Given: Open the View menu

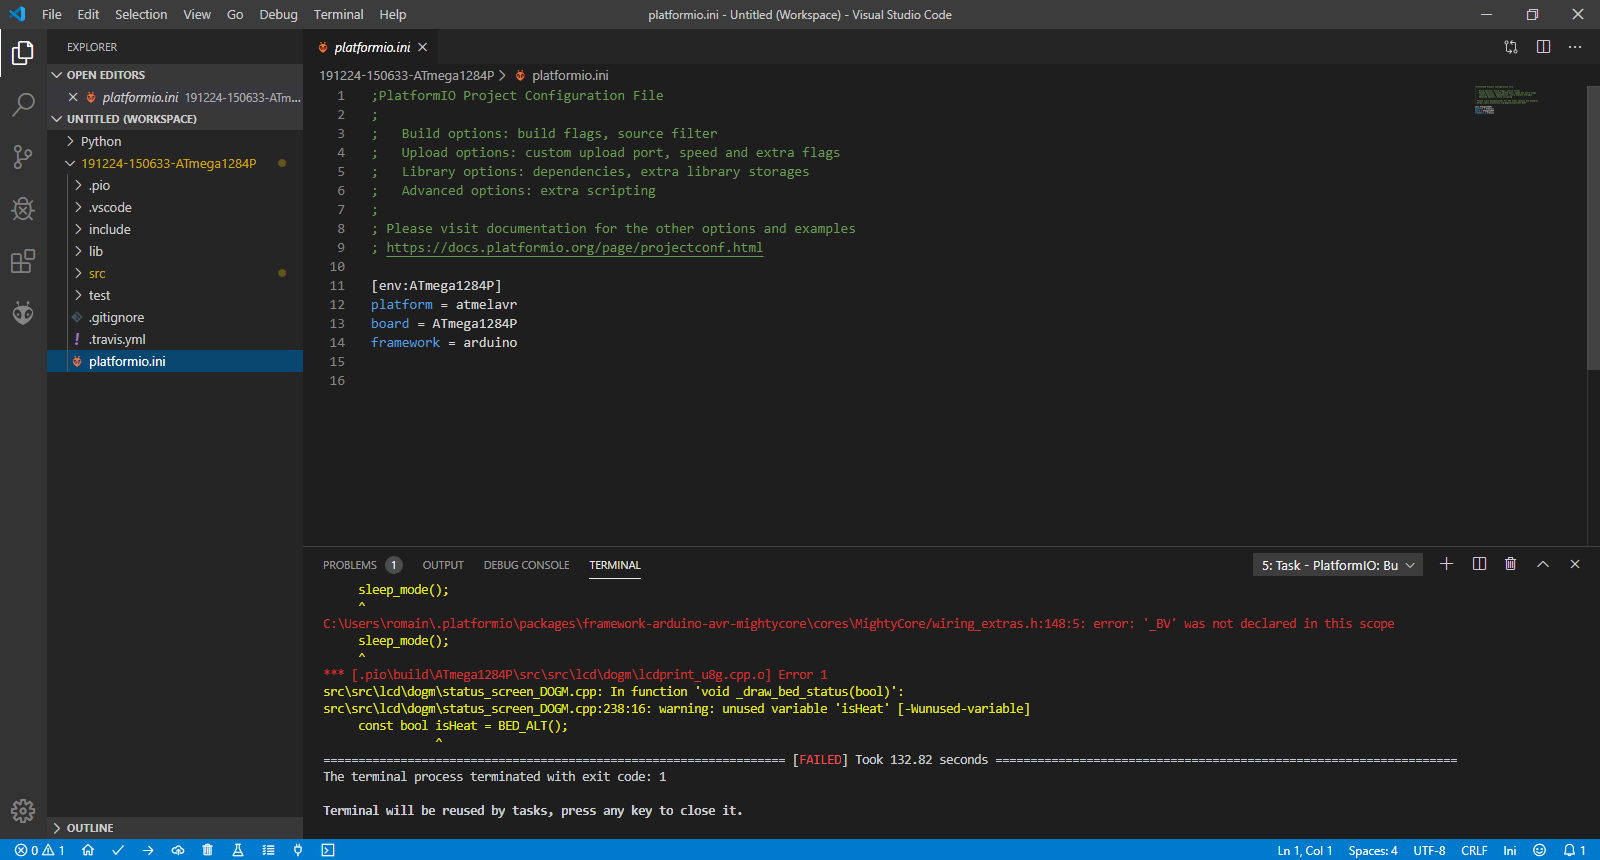Looking at the screenshot, I should [x=197, y=14].
